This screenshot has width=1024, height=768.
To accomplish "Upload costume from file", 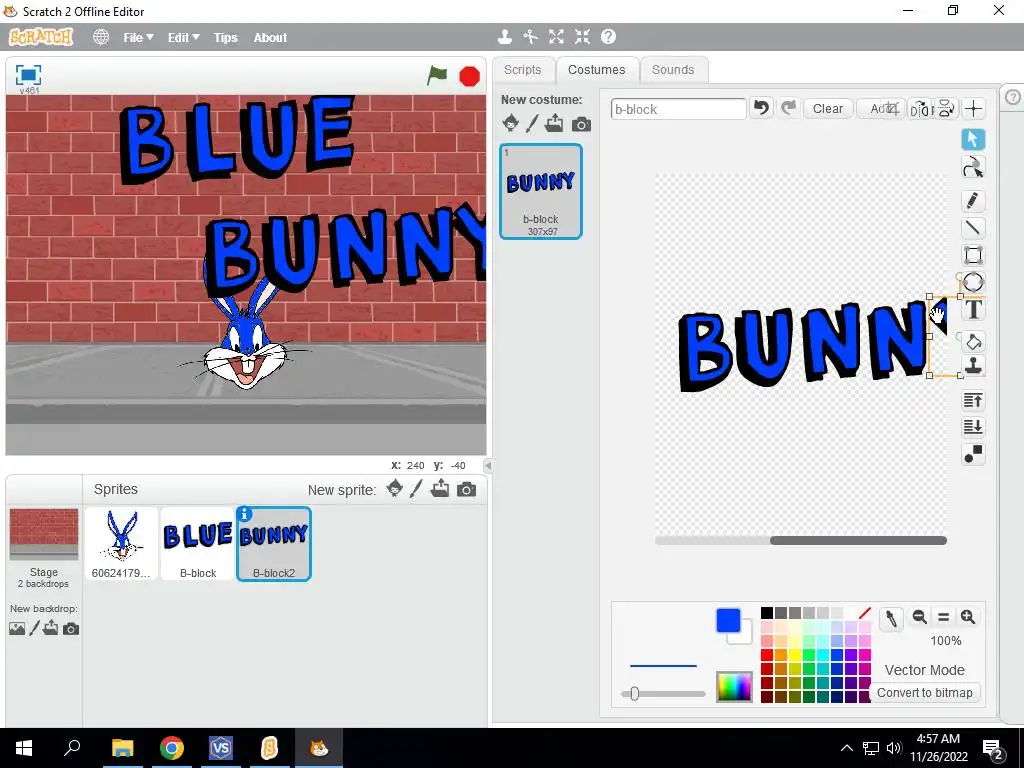I will click(x=554, y=123).
